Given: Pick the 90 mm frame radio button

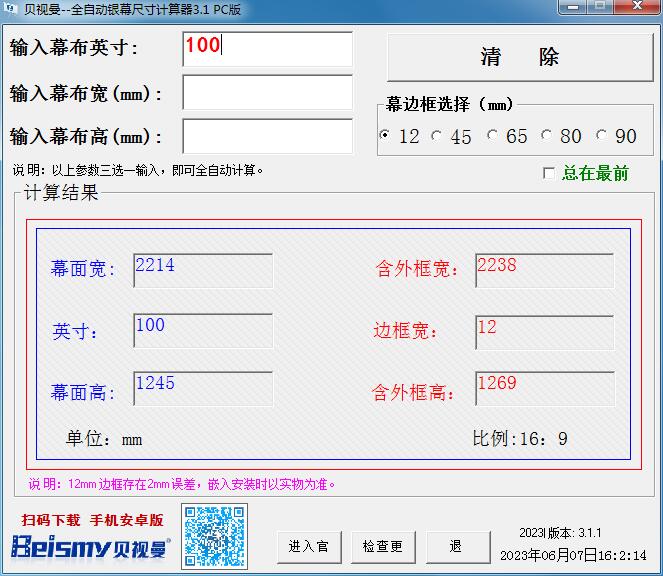Looking at the screenshot, I should (x=601, y=135).
